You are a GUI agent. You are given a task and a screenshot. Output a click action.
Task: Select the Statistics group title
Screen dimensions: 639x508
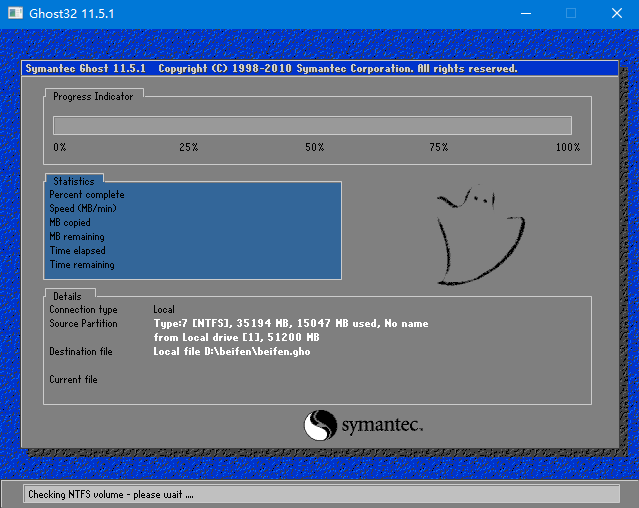[x=74, y=181]
